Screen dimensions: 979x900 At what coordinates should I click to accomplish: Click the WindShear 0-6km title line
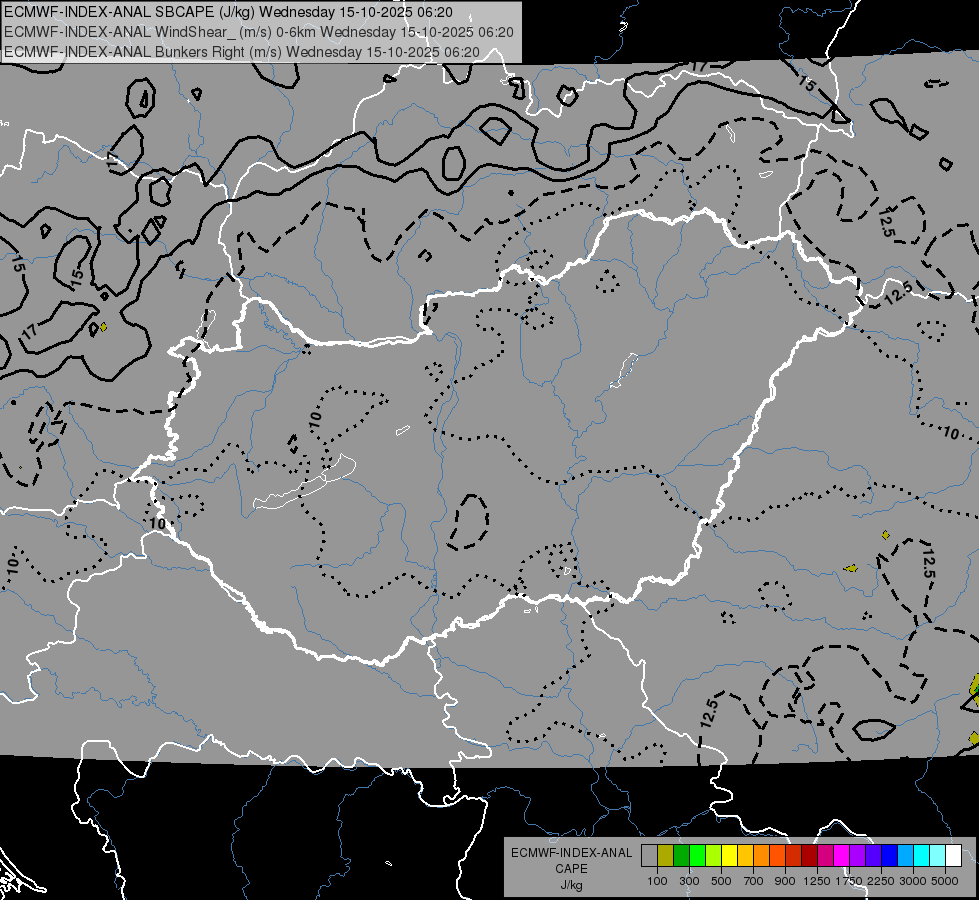tap(259, 32)
